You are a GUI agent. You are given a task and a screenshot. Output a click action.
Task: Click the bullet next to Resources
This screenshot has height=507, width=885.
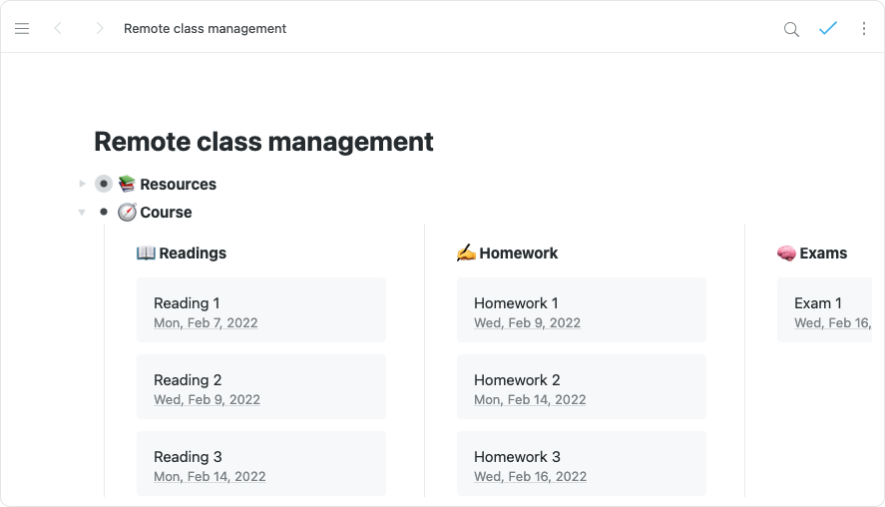tap(103, 184)
